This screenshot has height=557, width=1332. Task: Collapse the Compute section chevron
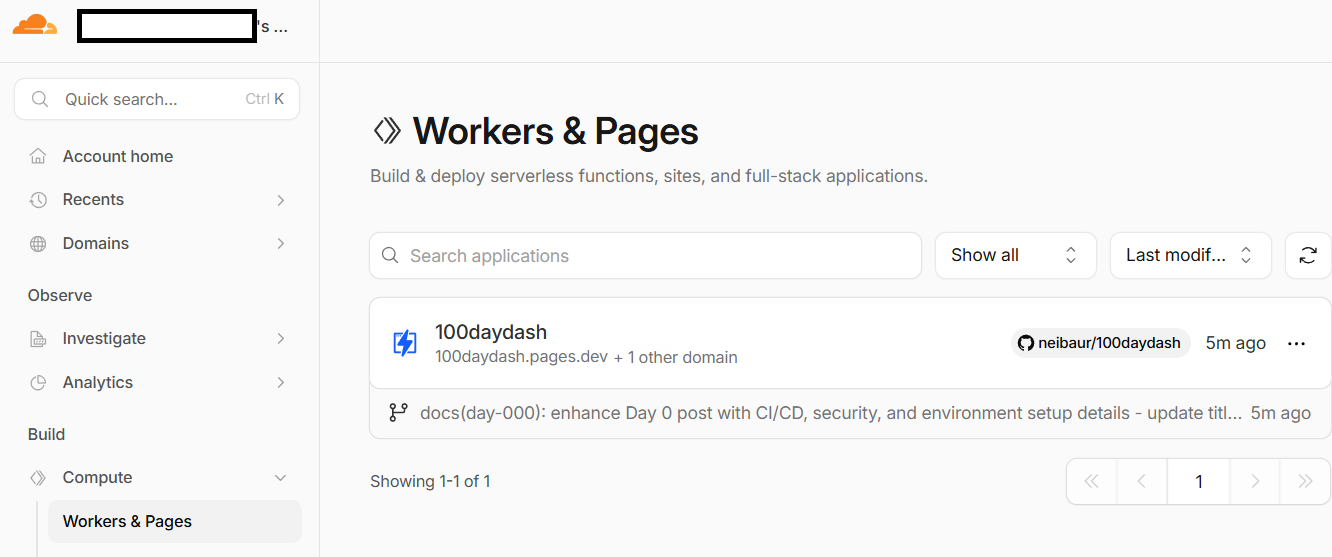[x=281, y=478]
